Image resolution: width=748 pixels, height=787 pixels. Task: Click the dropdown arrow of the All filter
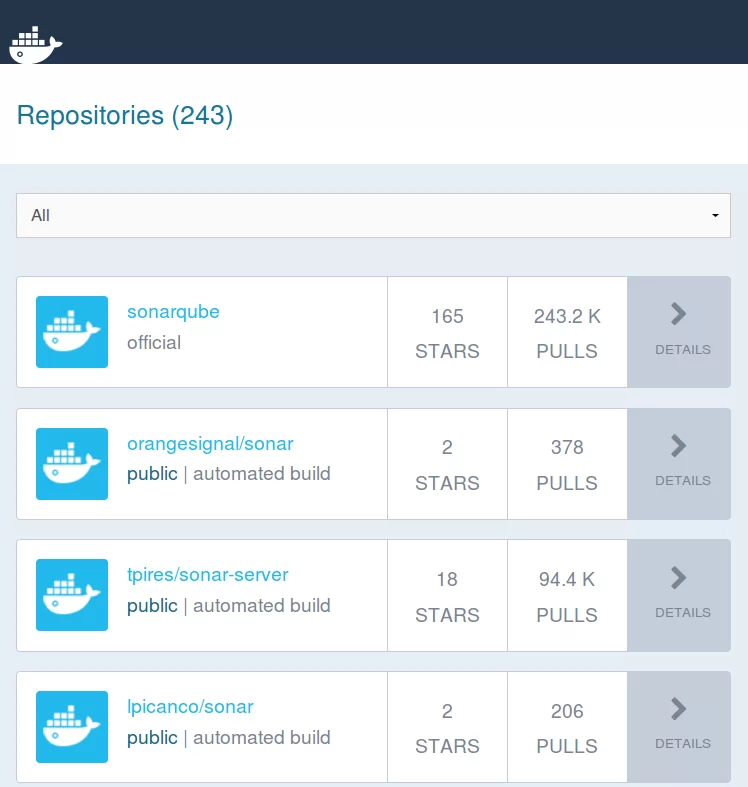tap(715, 215)
